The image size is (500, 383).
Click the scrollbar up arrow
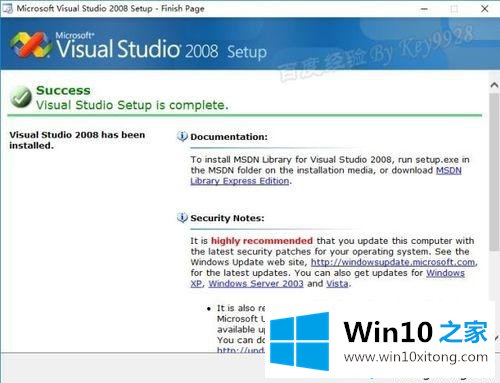point(494,85)
